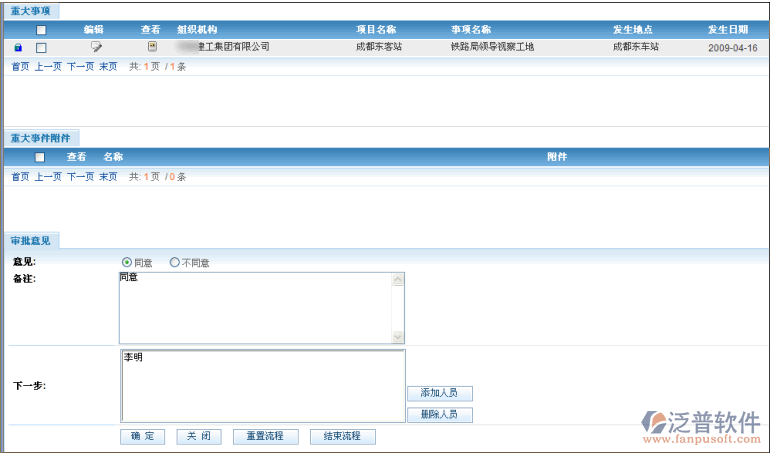Click the 结束流程 button
Screen dimensions: 771x455
[343, 436]
